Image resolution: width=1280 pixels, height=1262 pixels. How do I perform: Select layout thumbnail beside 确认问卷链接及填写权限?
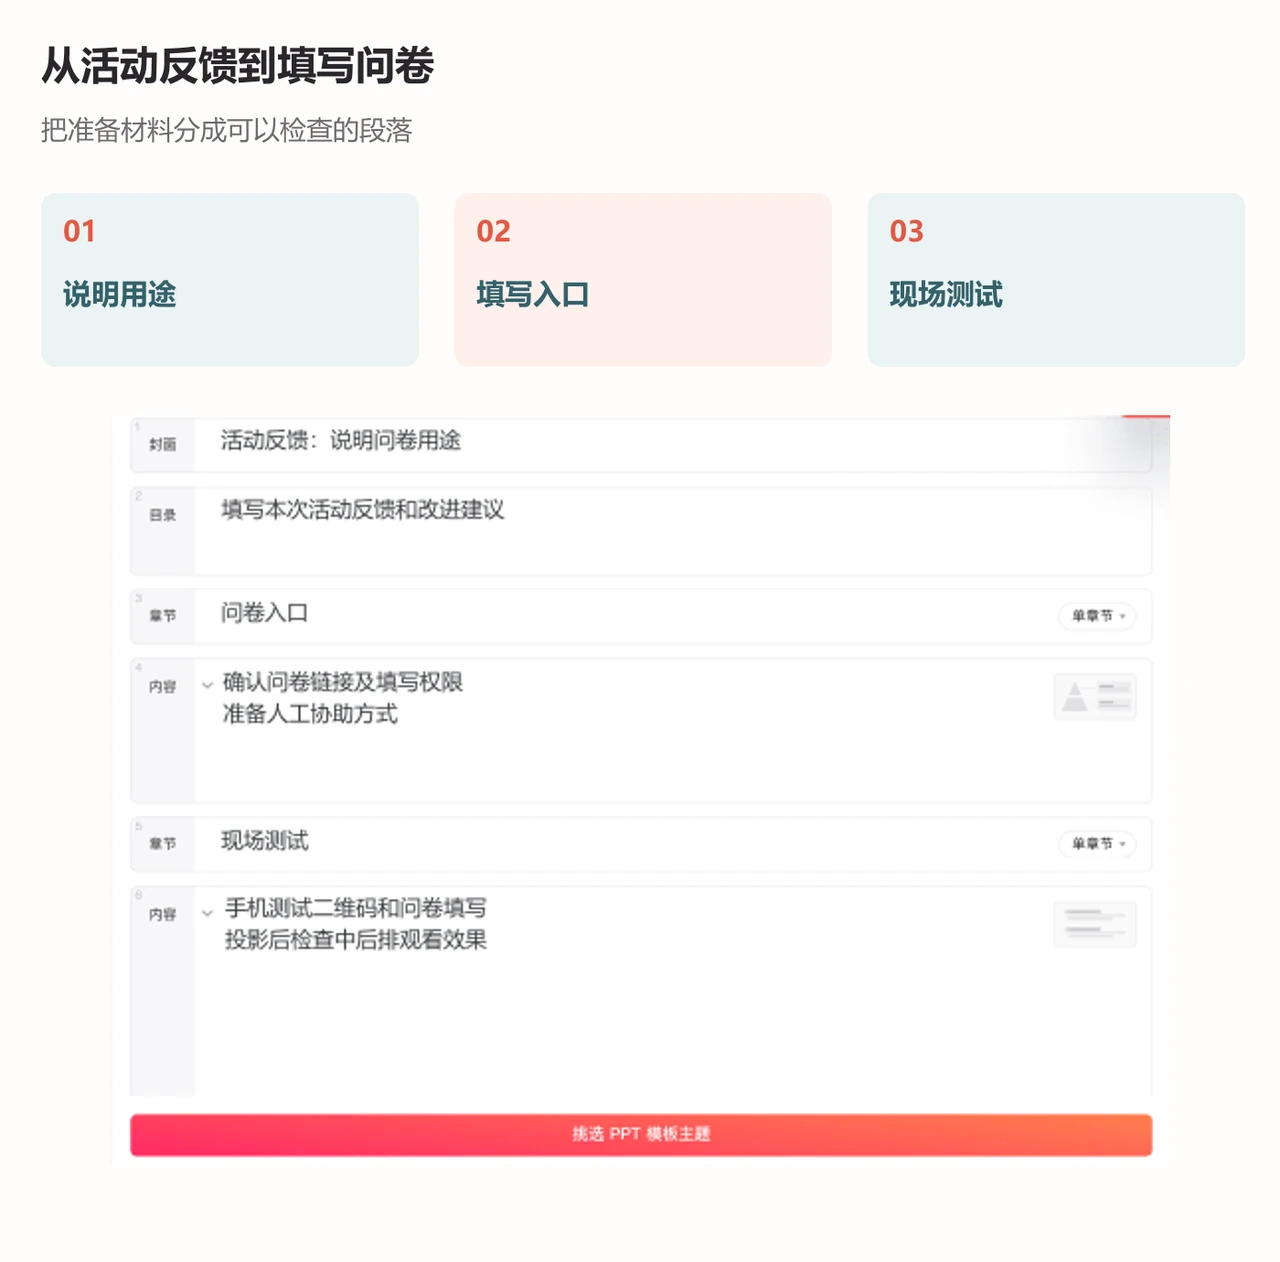click(x=1095, y=697)
